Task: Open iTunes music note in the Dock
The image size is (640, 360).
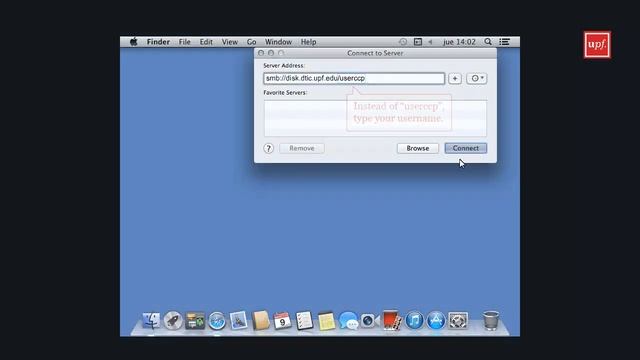Action: click(414, 320)
